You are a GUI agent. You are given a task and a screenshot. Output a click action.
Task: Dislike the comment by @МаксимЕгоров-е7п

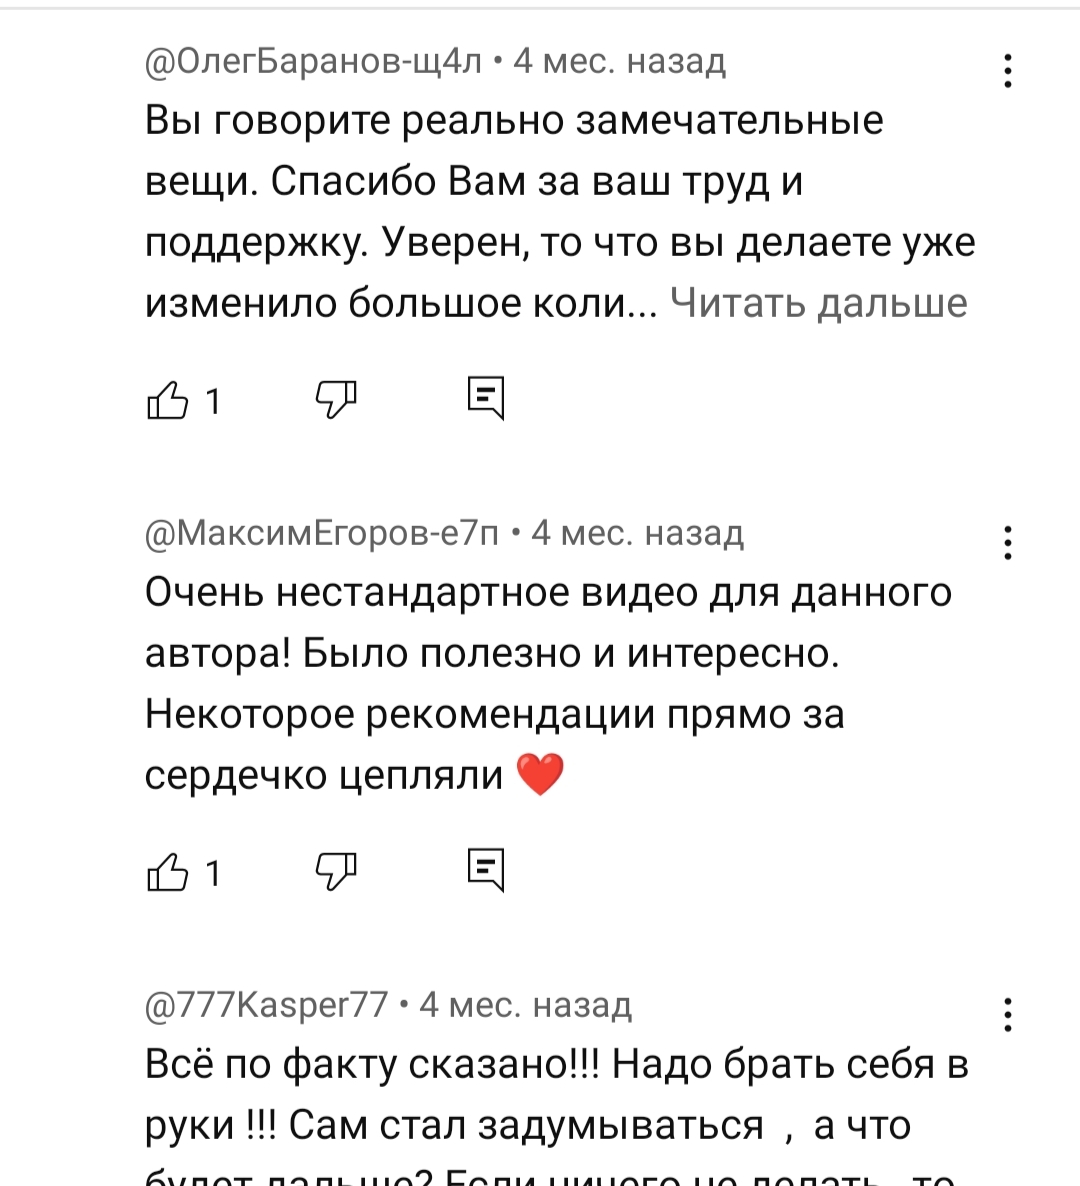click(x=336, y=871)
